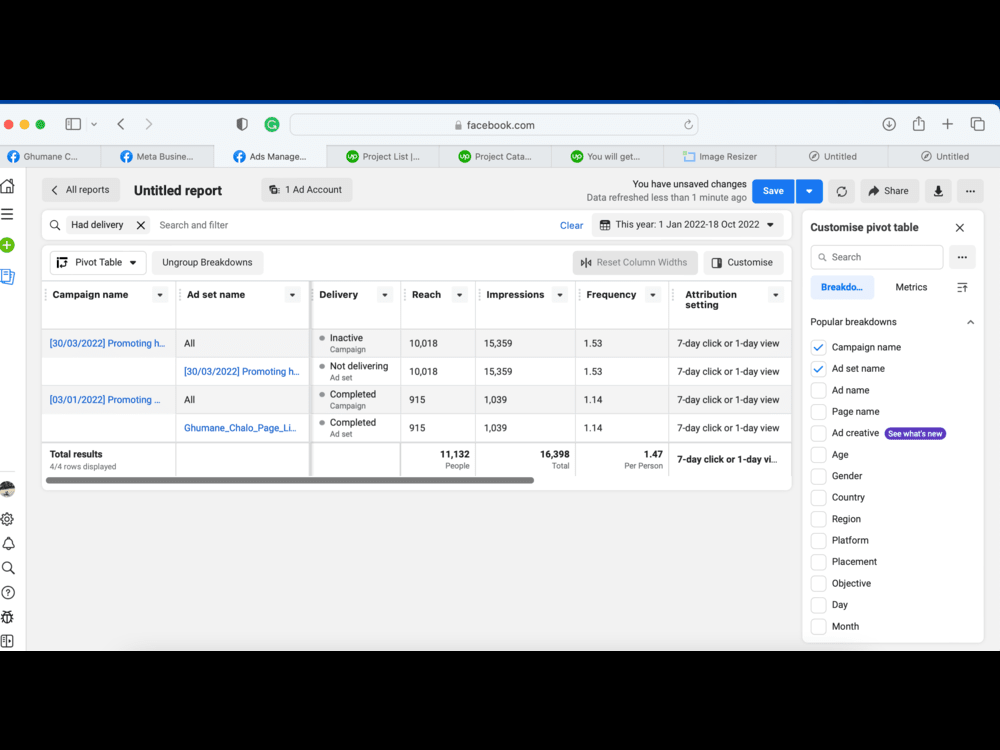This screenshot has height=750, width=1000.
Task: Go back with browser back arrow
Action: coord(121,124)
